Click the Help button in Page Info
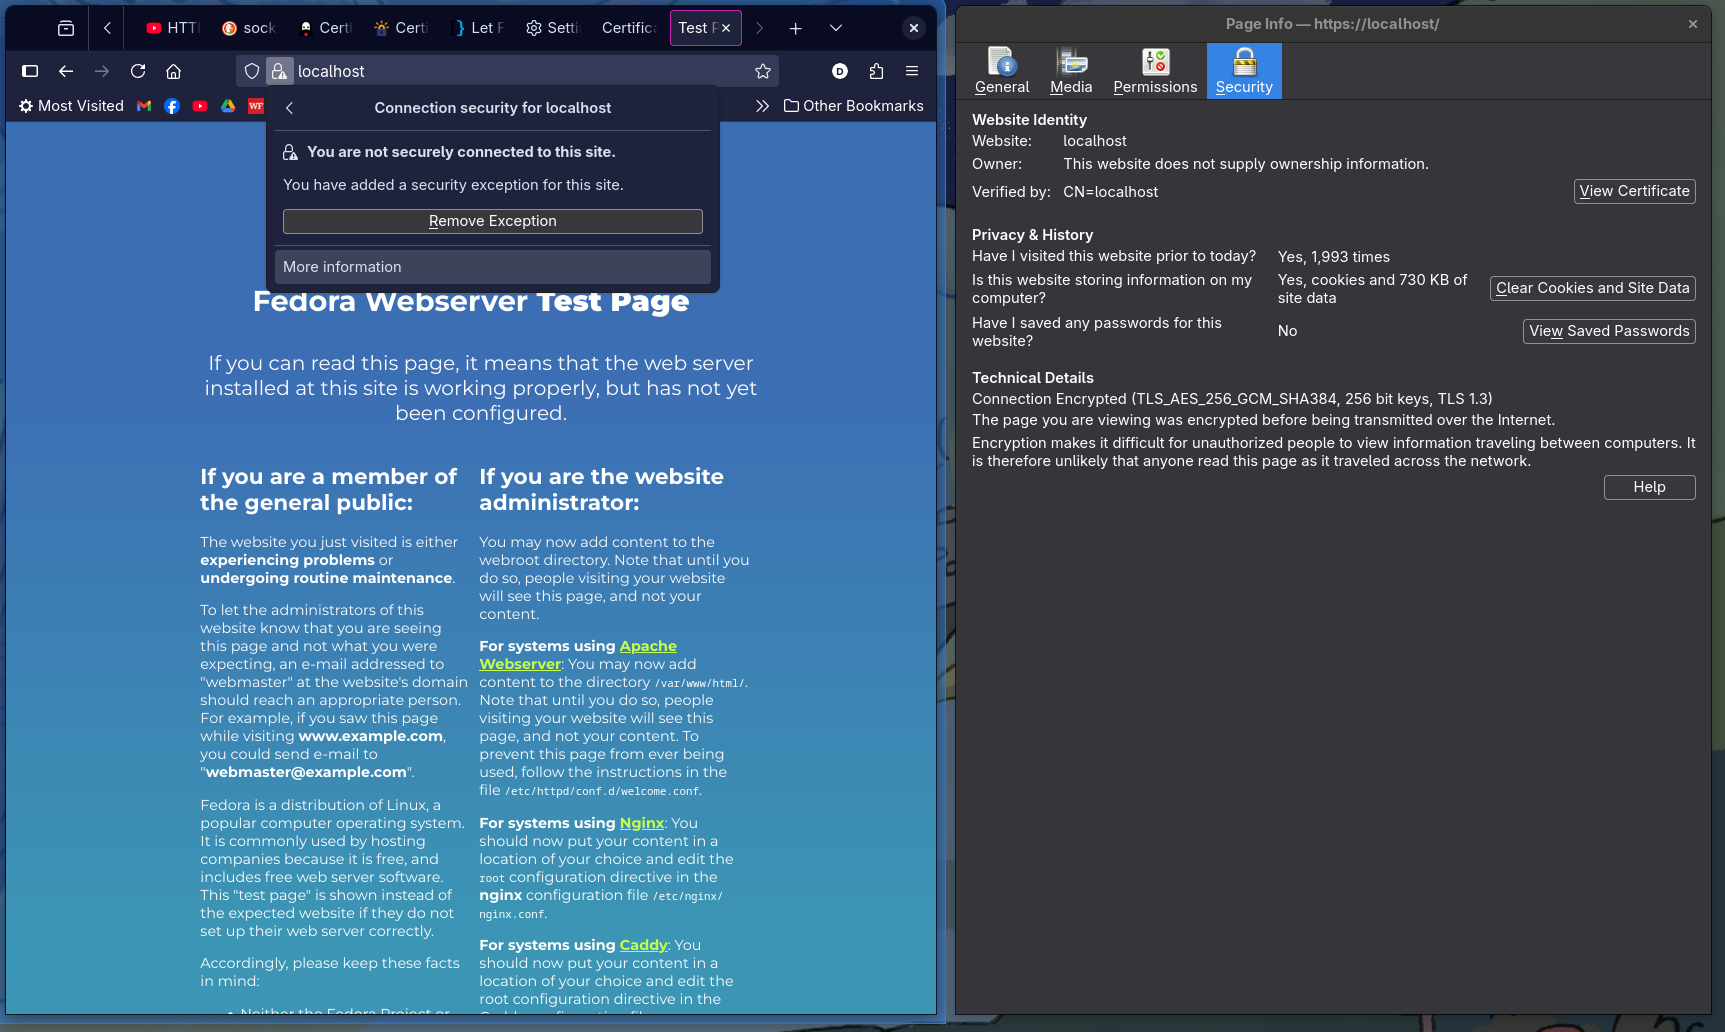Screen dimensions: 1725x1032 [x=1649, y=487]
